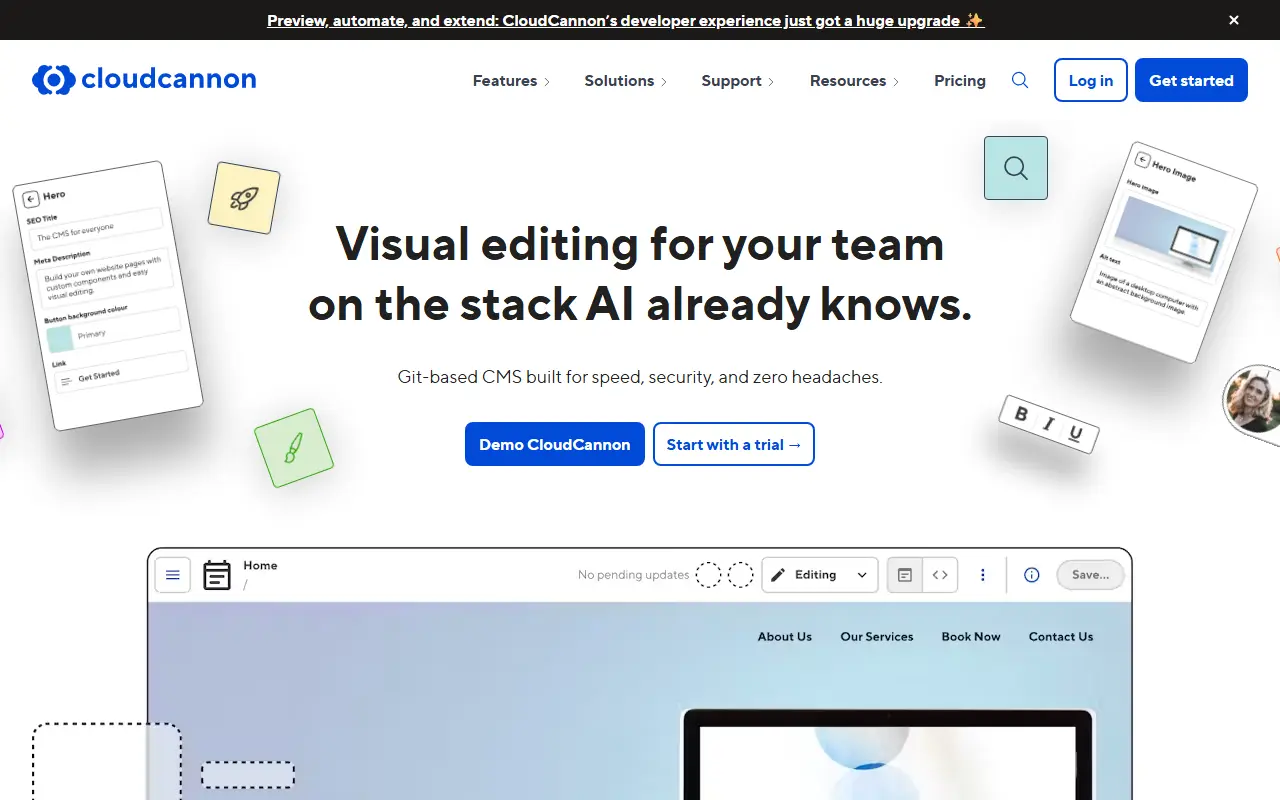Expand the Support menu
Screen dimensions: 1280x800
(x=738, y=81)
